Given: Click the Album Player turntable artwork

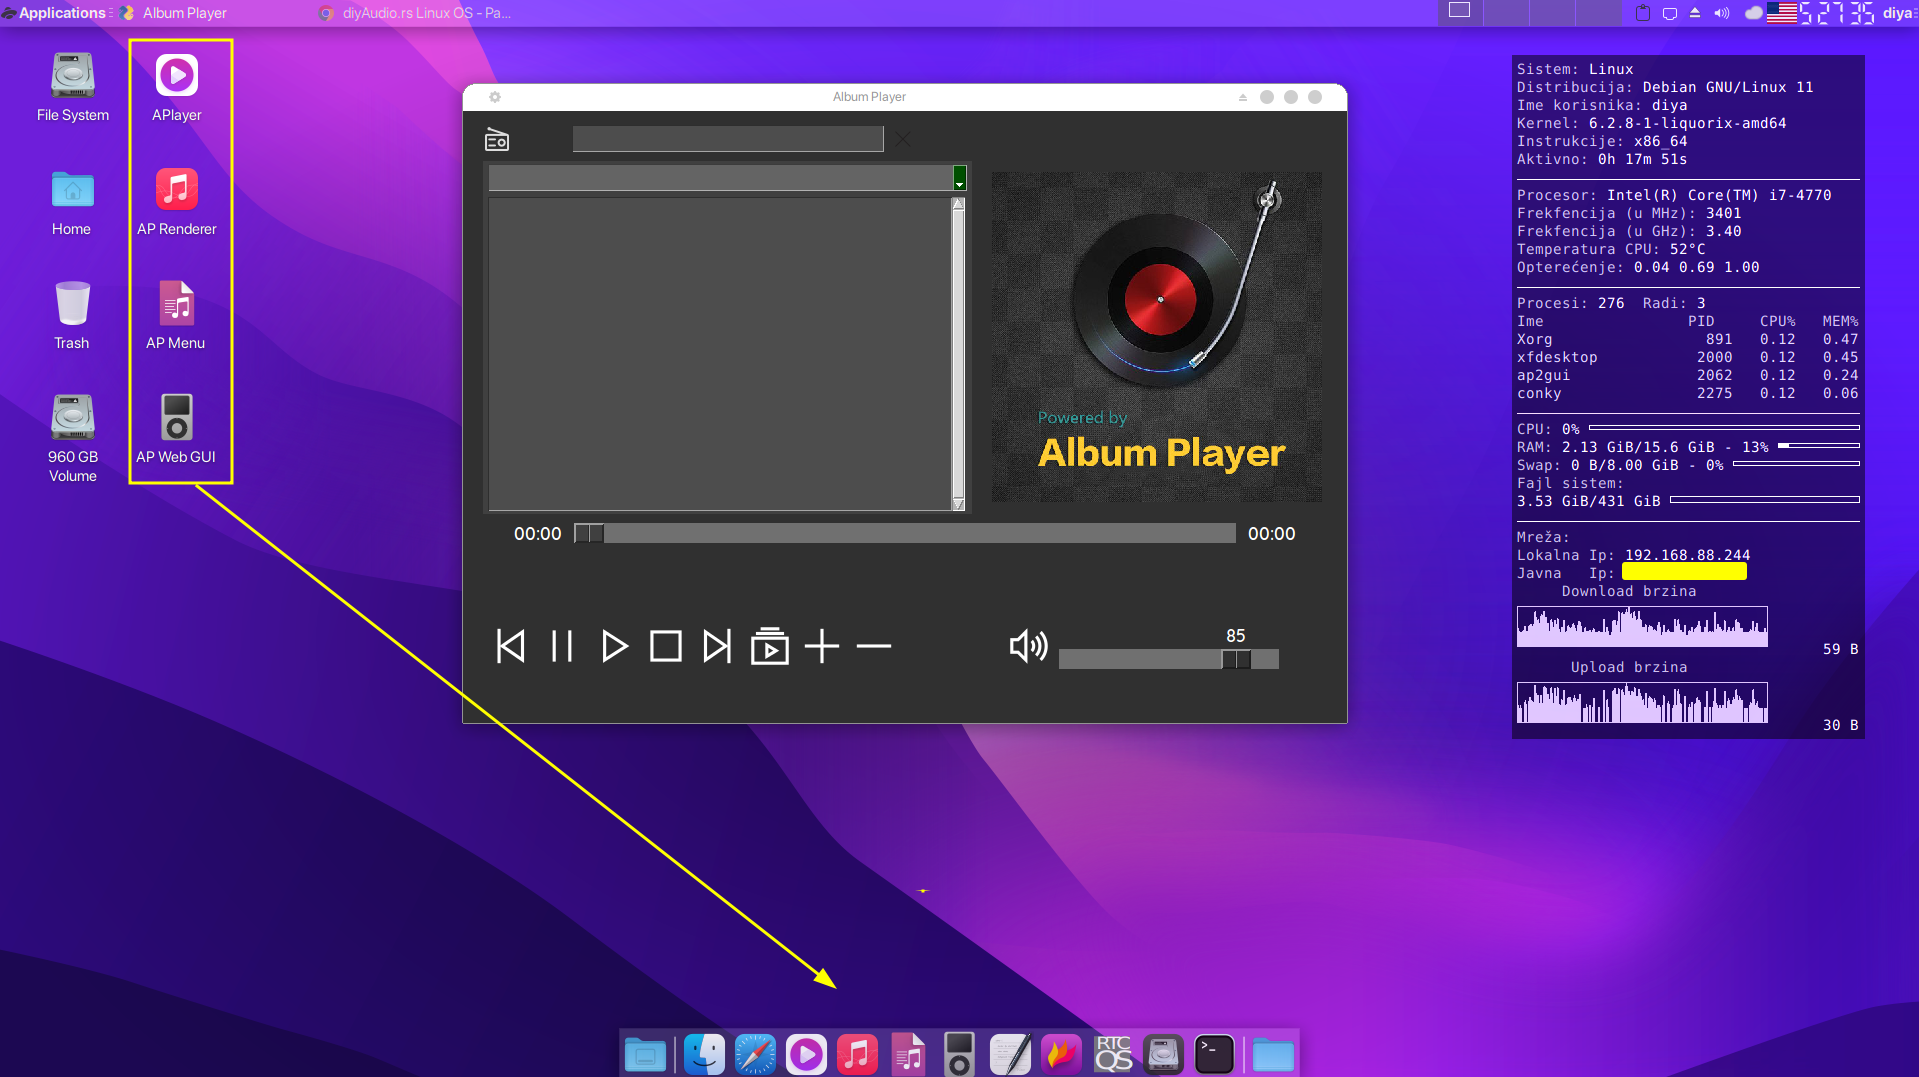Looking at the screenshot, I should coord(1157,337).
